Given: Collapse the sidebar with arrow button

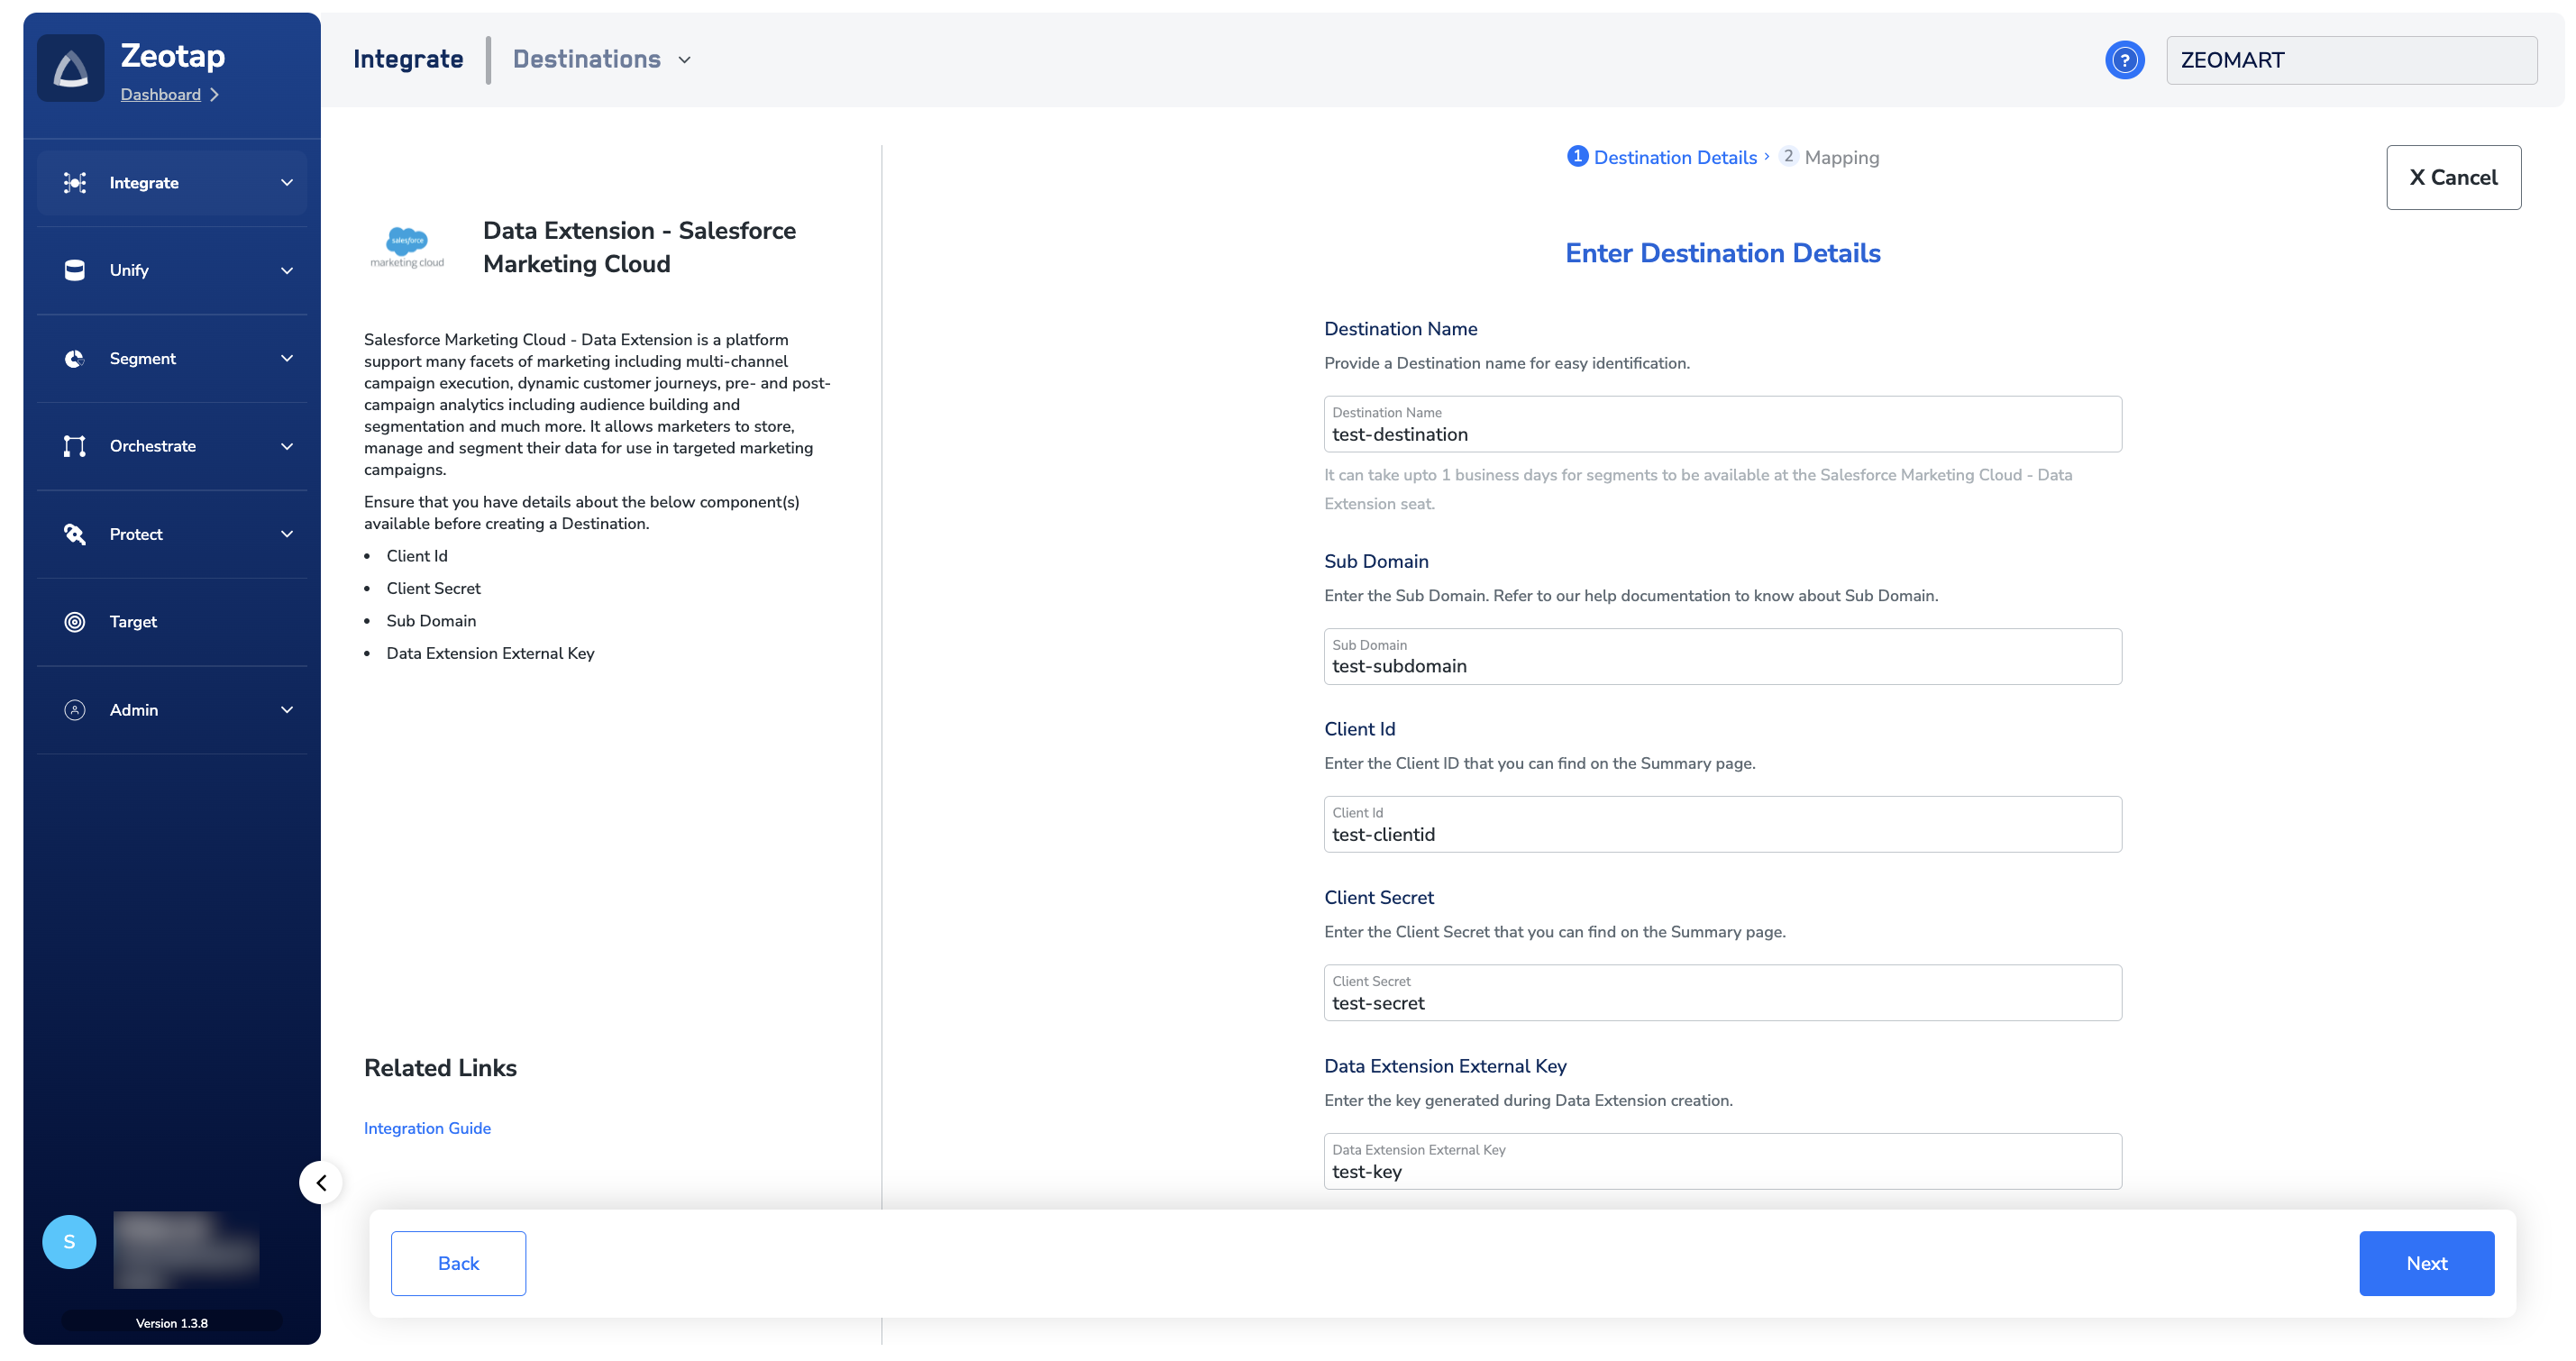Looking at the screenshot, I should [x=321, y=1183].
